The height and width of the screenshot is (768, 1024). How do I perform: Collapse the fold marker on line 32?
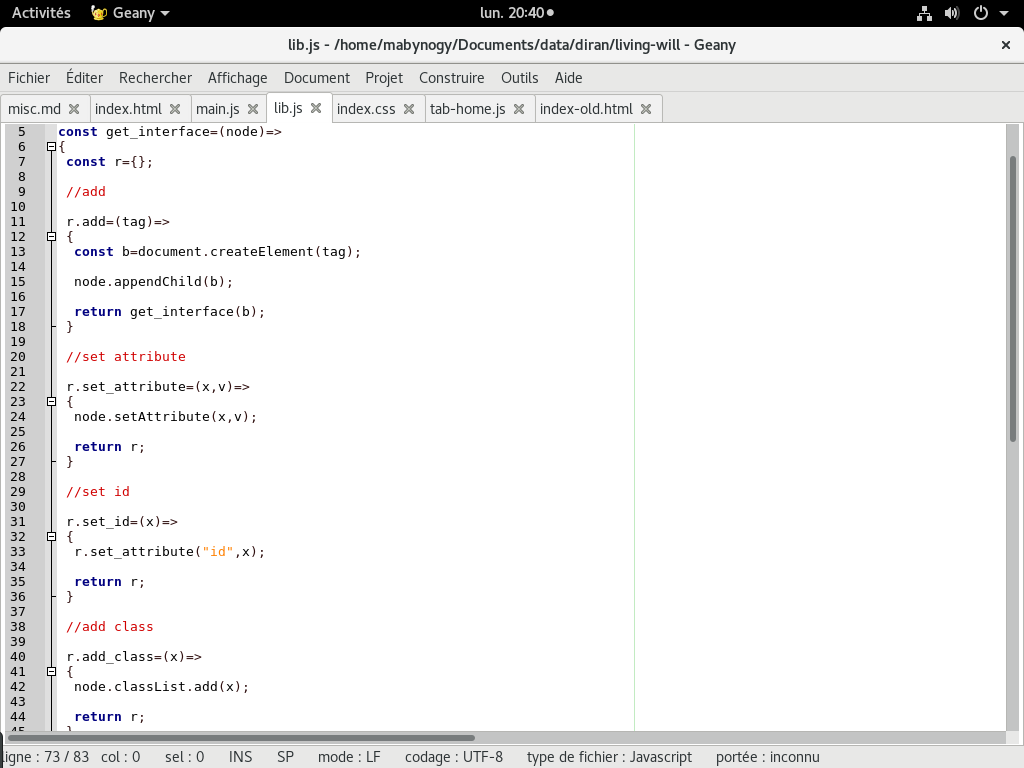(x=52, y=537)
